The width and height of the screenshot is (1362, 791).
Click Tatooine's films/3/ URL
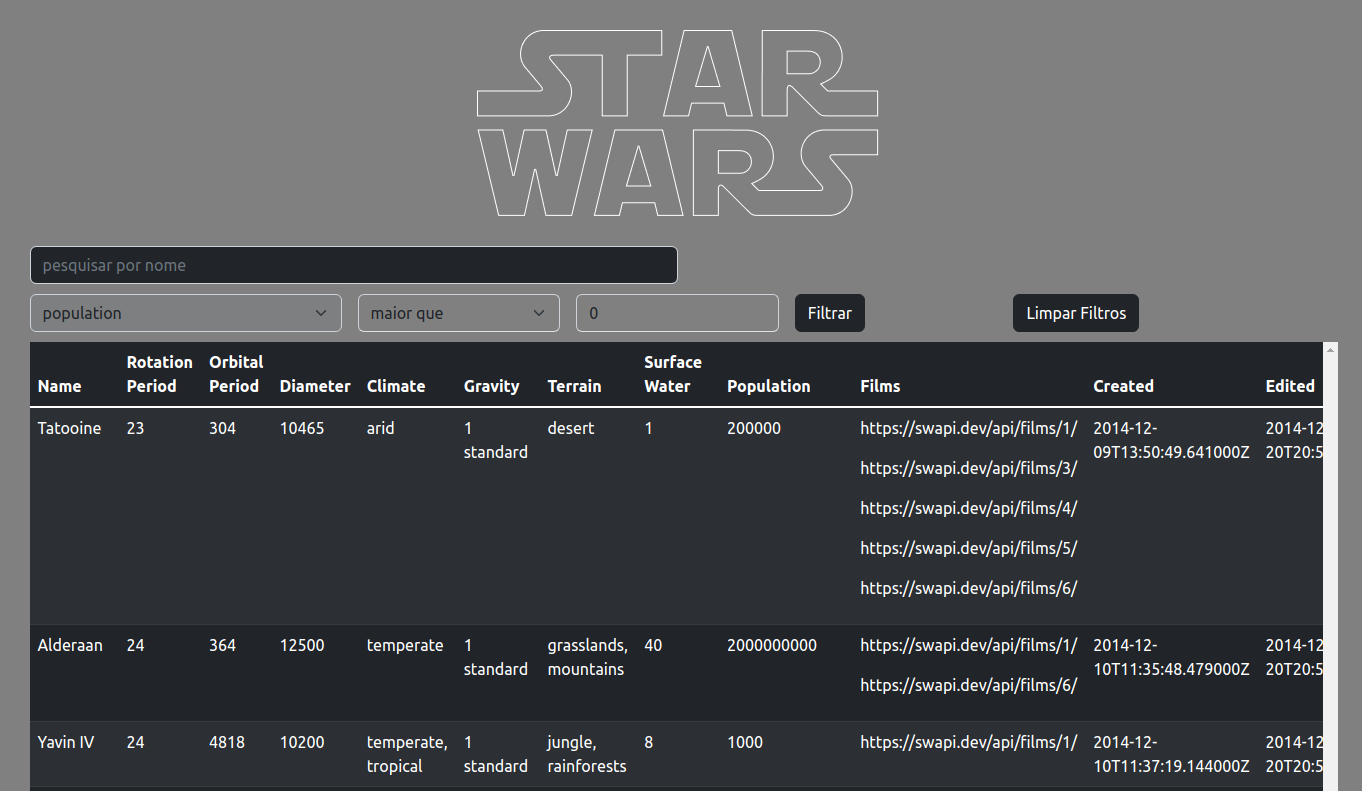(969, 468)
